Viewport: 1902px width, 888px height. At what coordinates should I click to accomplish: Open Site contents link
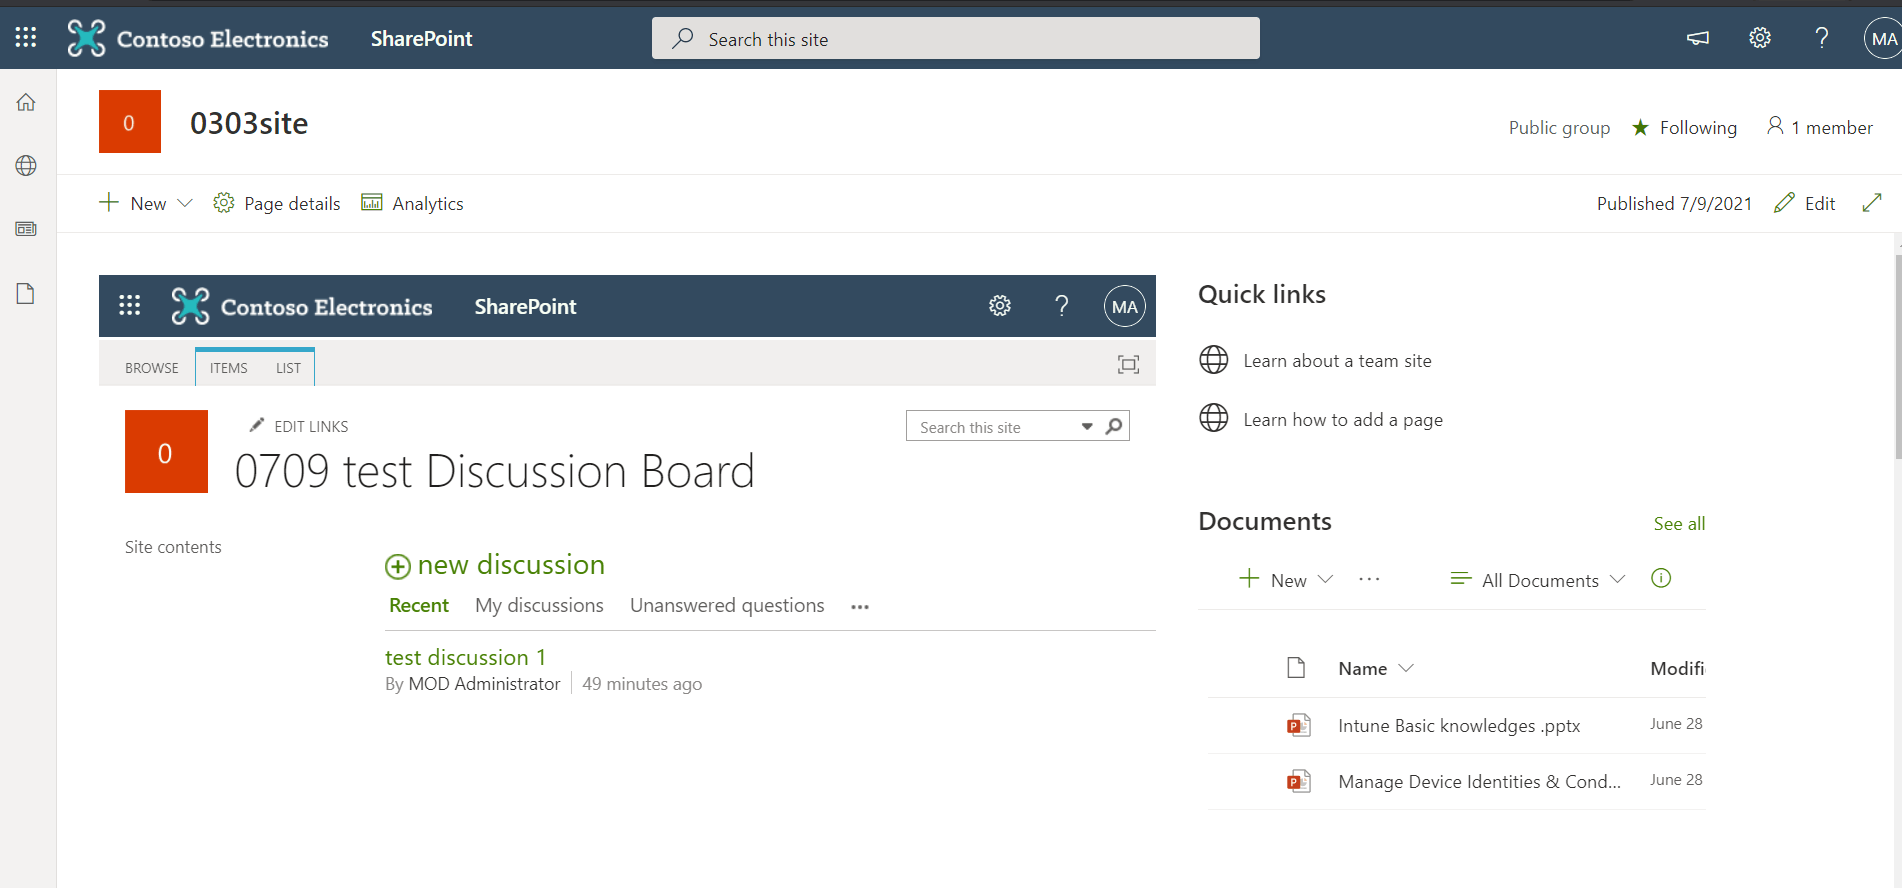click(x=173, y=547)
